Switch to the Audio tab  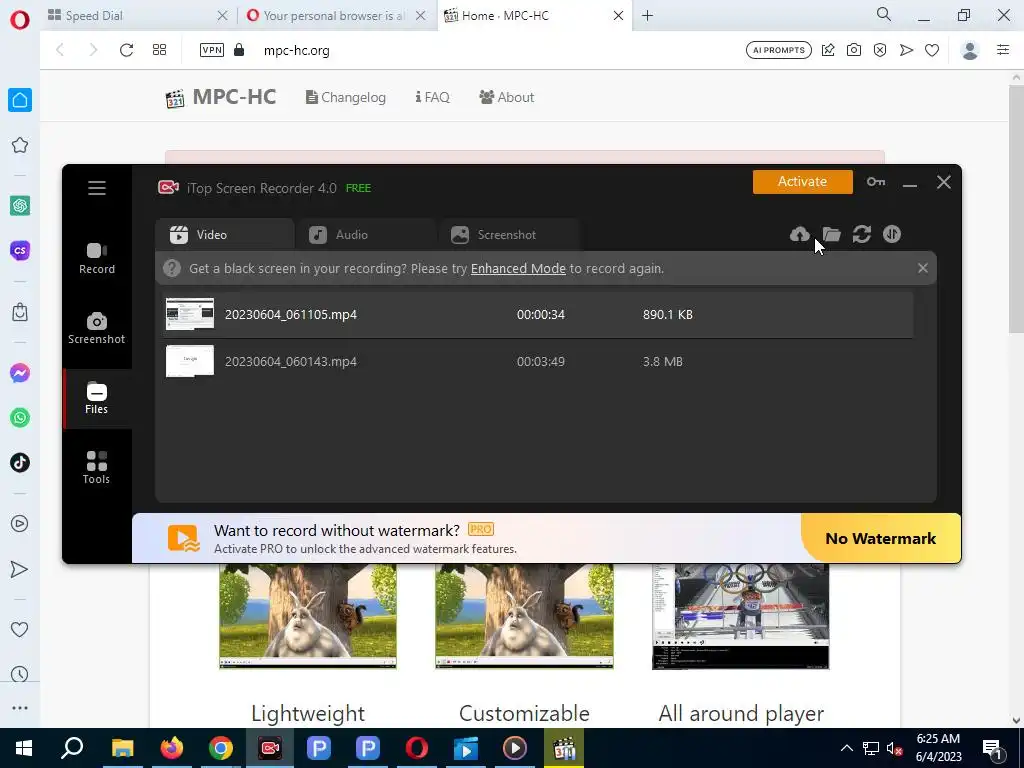click(x=366, y=234)
